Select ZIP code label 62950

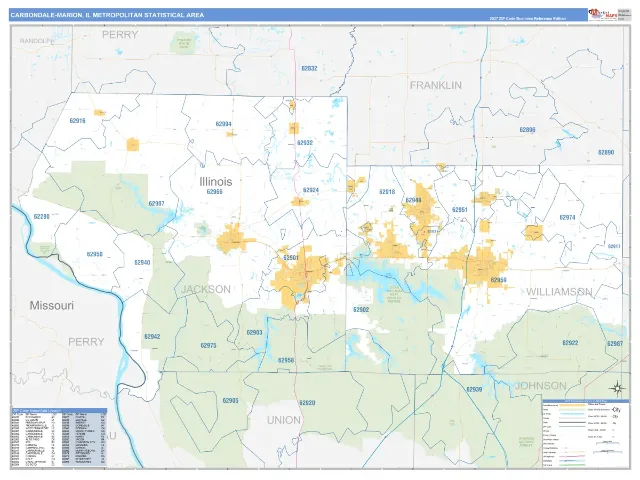click(95, 254)
